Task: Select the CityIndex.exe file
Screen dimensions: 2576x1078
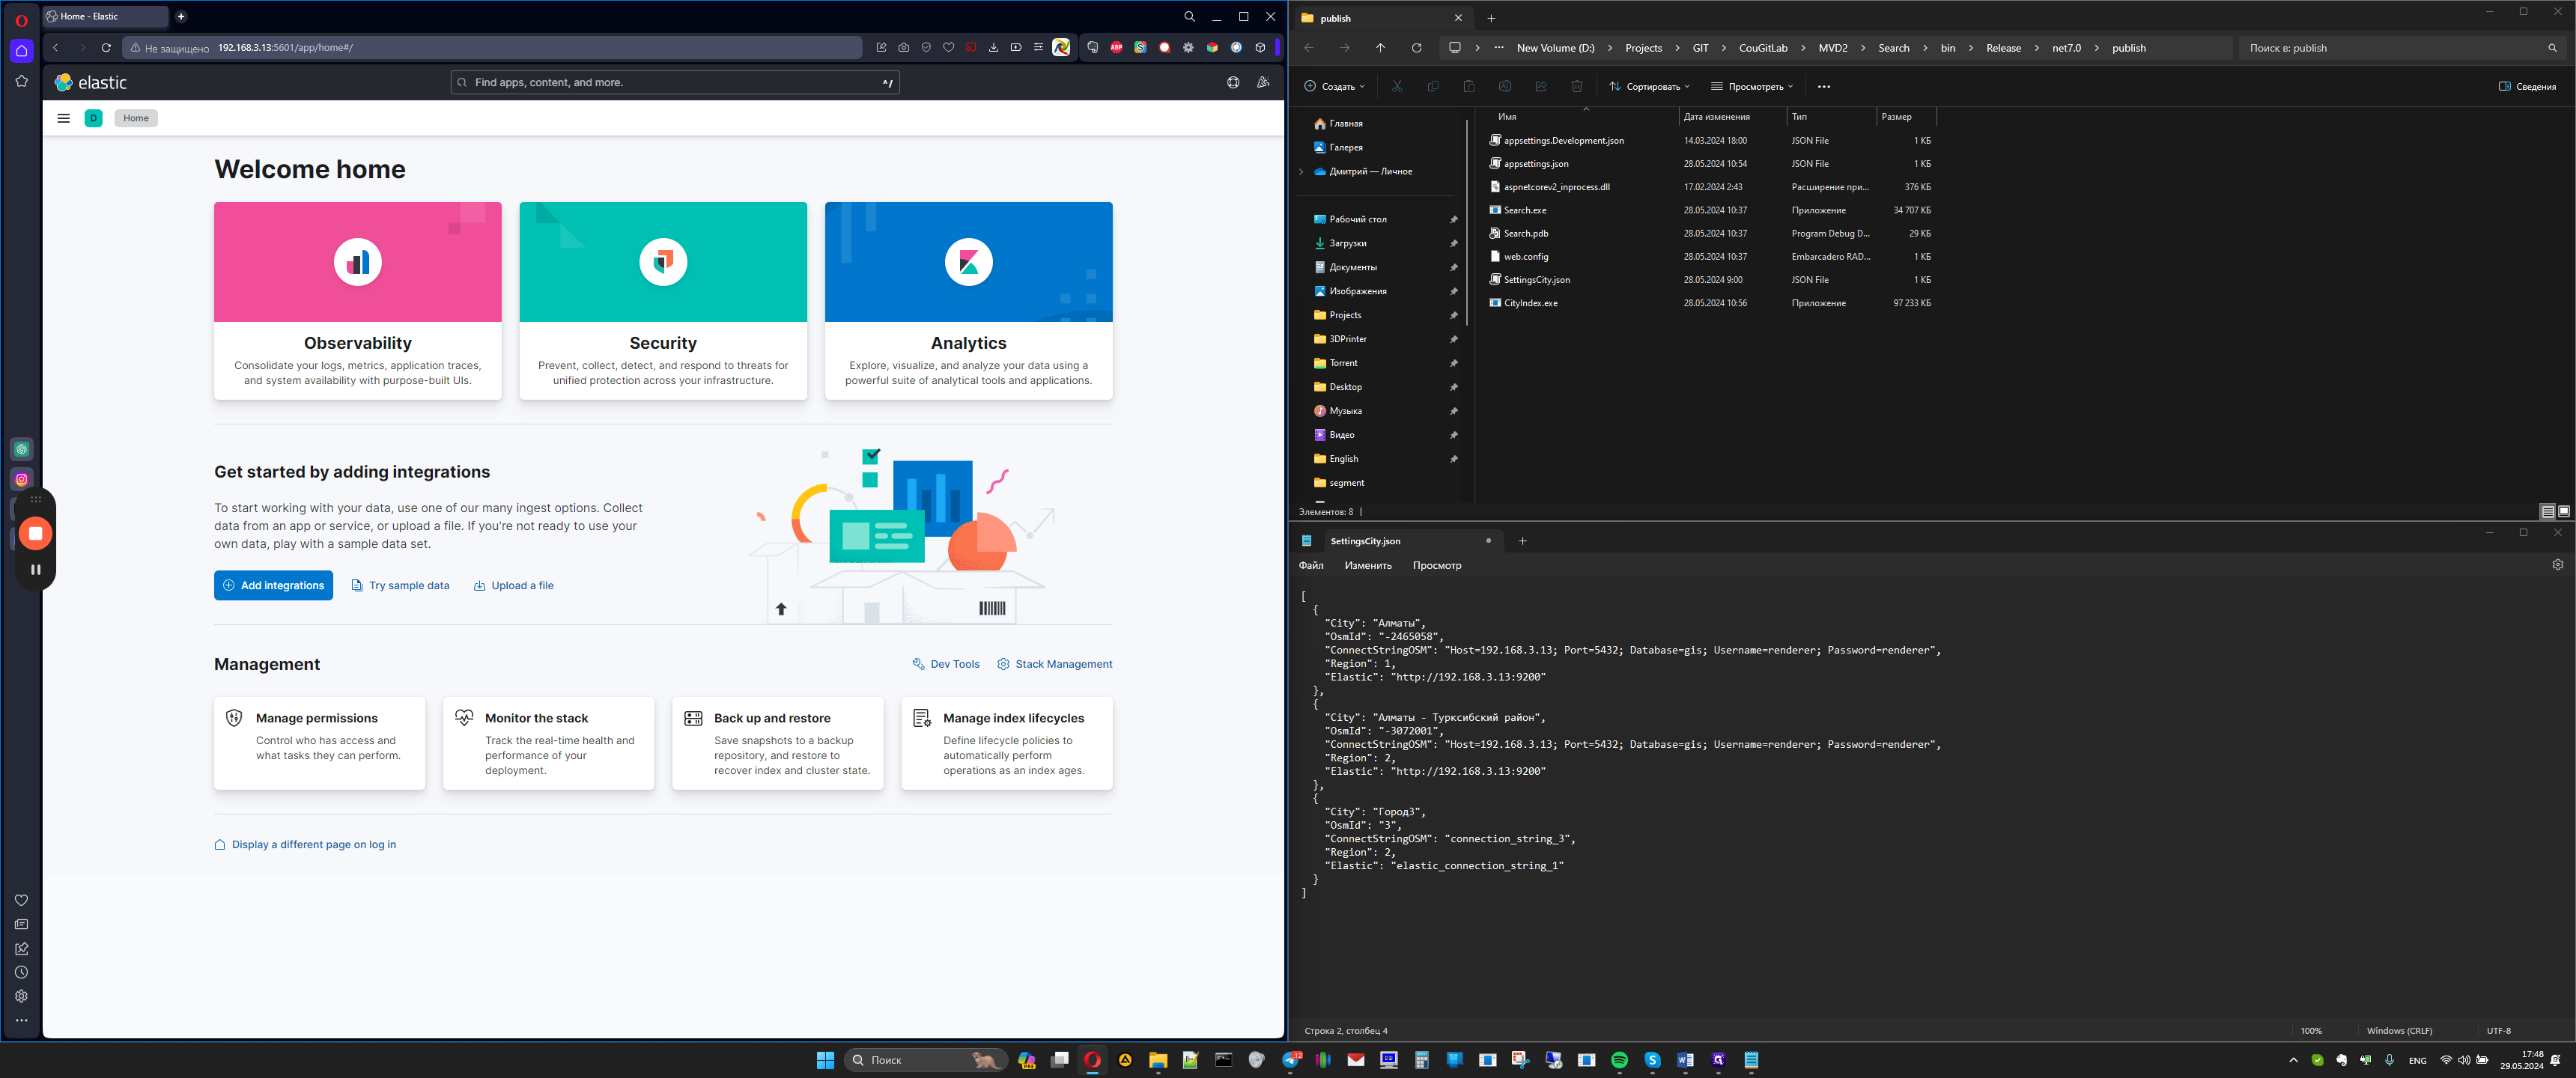Action: coord(1530,303)
